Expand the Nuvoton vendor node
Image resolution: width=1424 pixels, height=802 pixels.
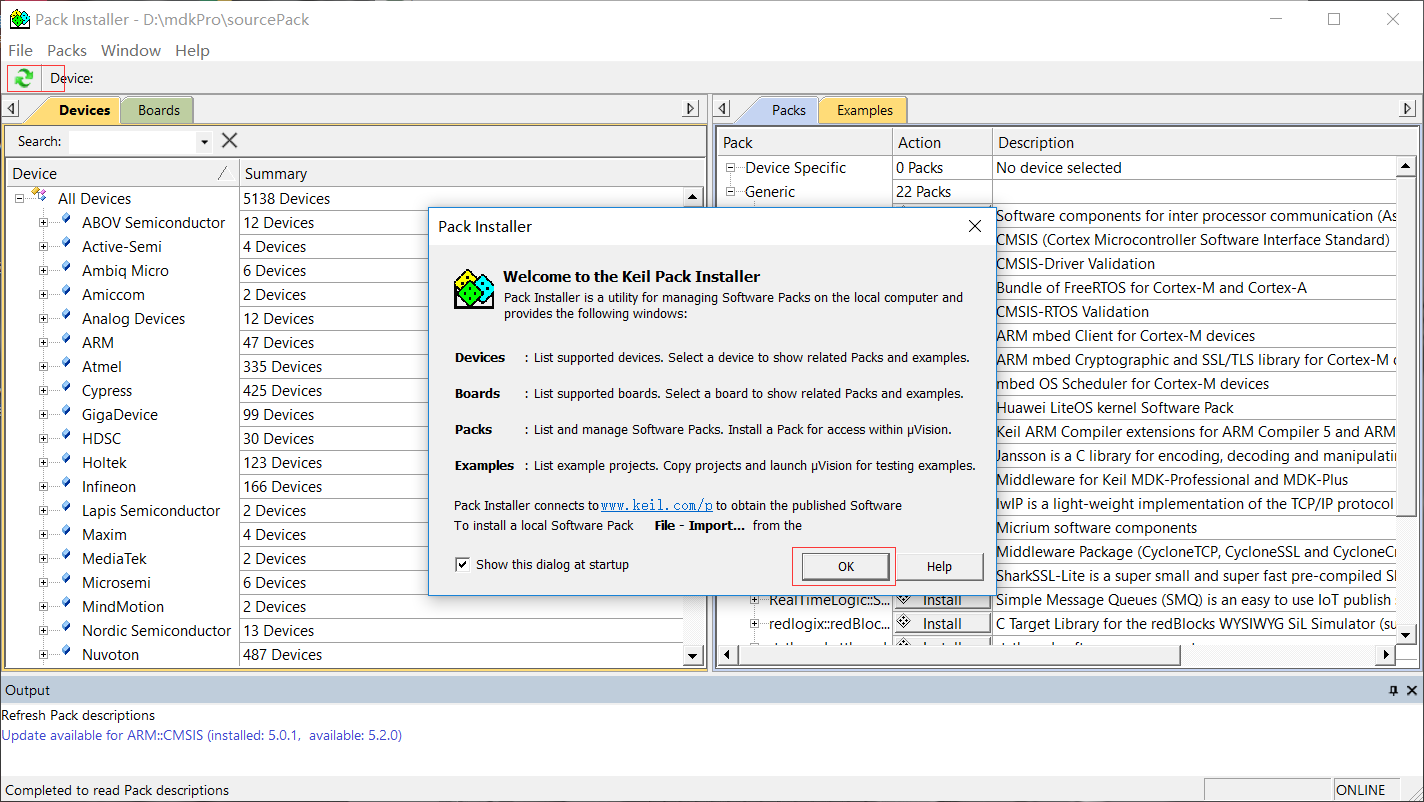click(x=44, y=654)
